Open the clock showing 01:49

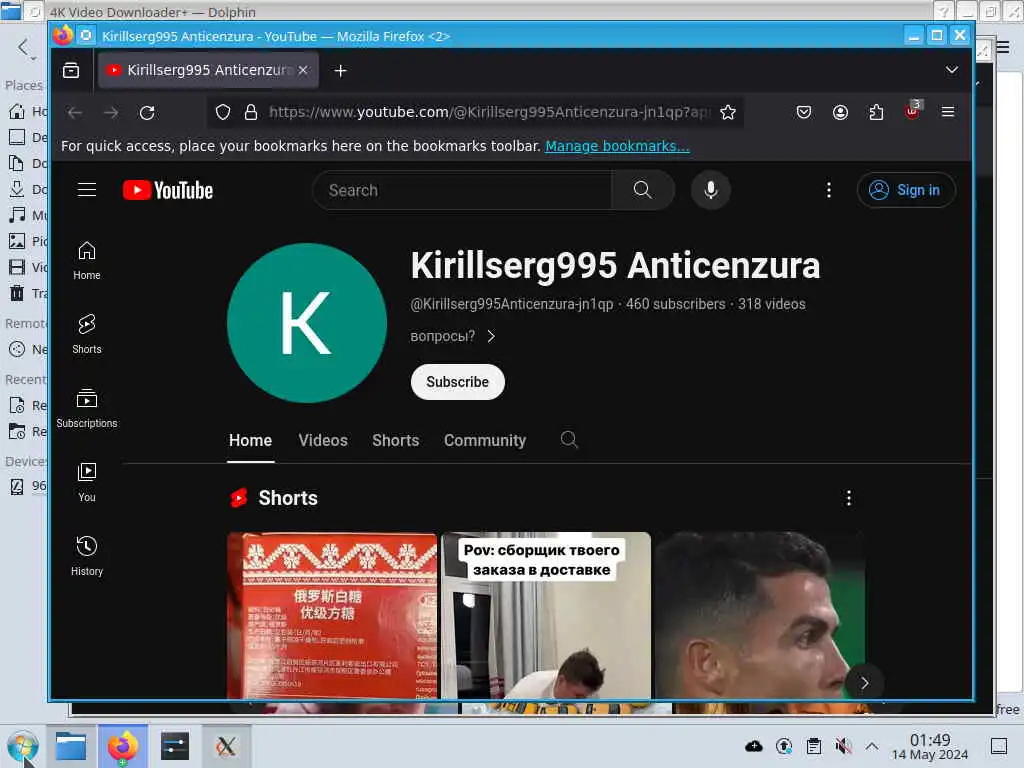[x=930, y=746]
